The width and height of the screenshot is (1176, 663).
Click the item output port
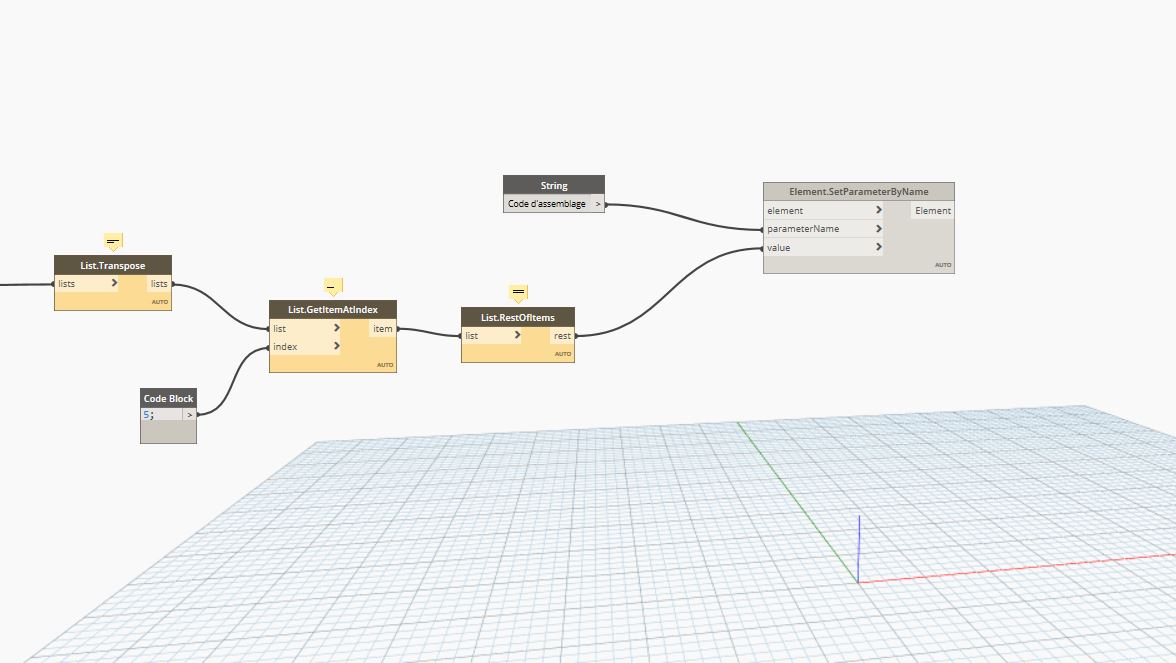click(x=383, y=329)
